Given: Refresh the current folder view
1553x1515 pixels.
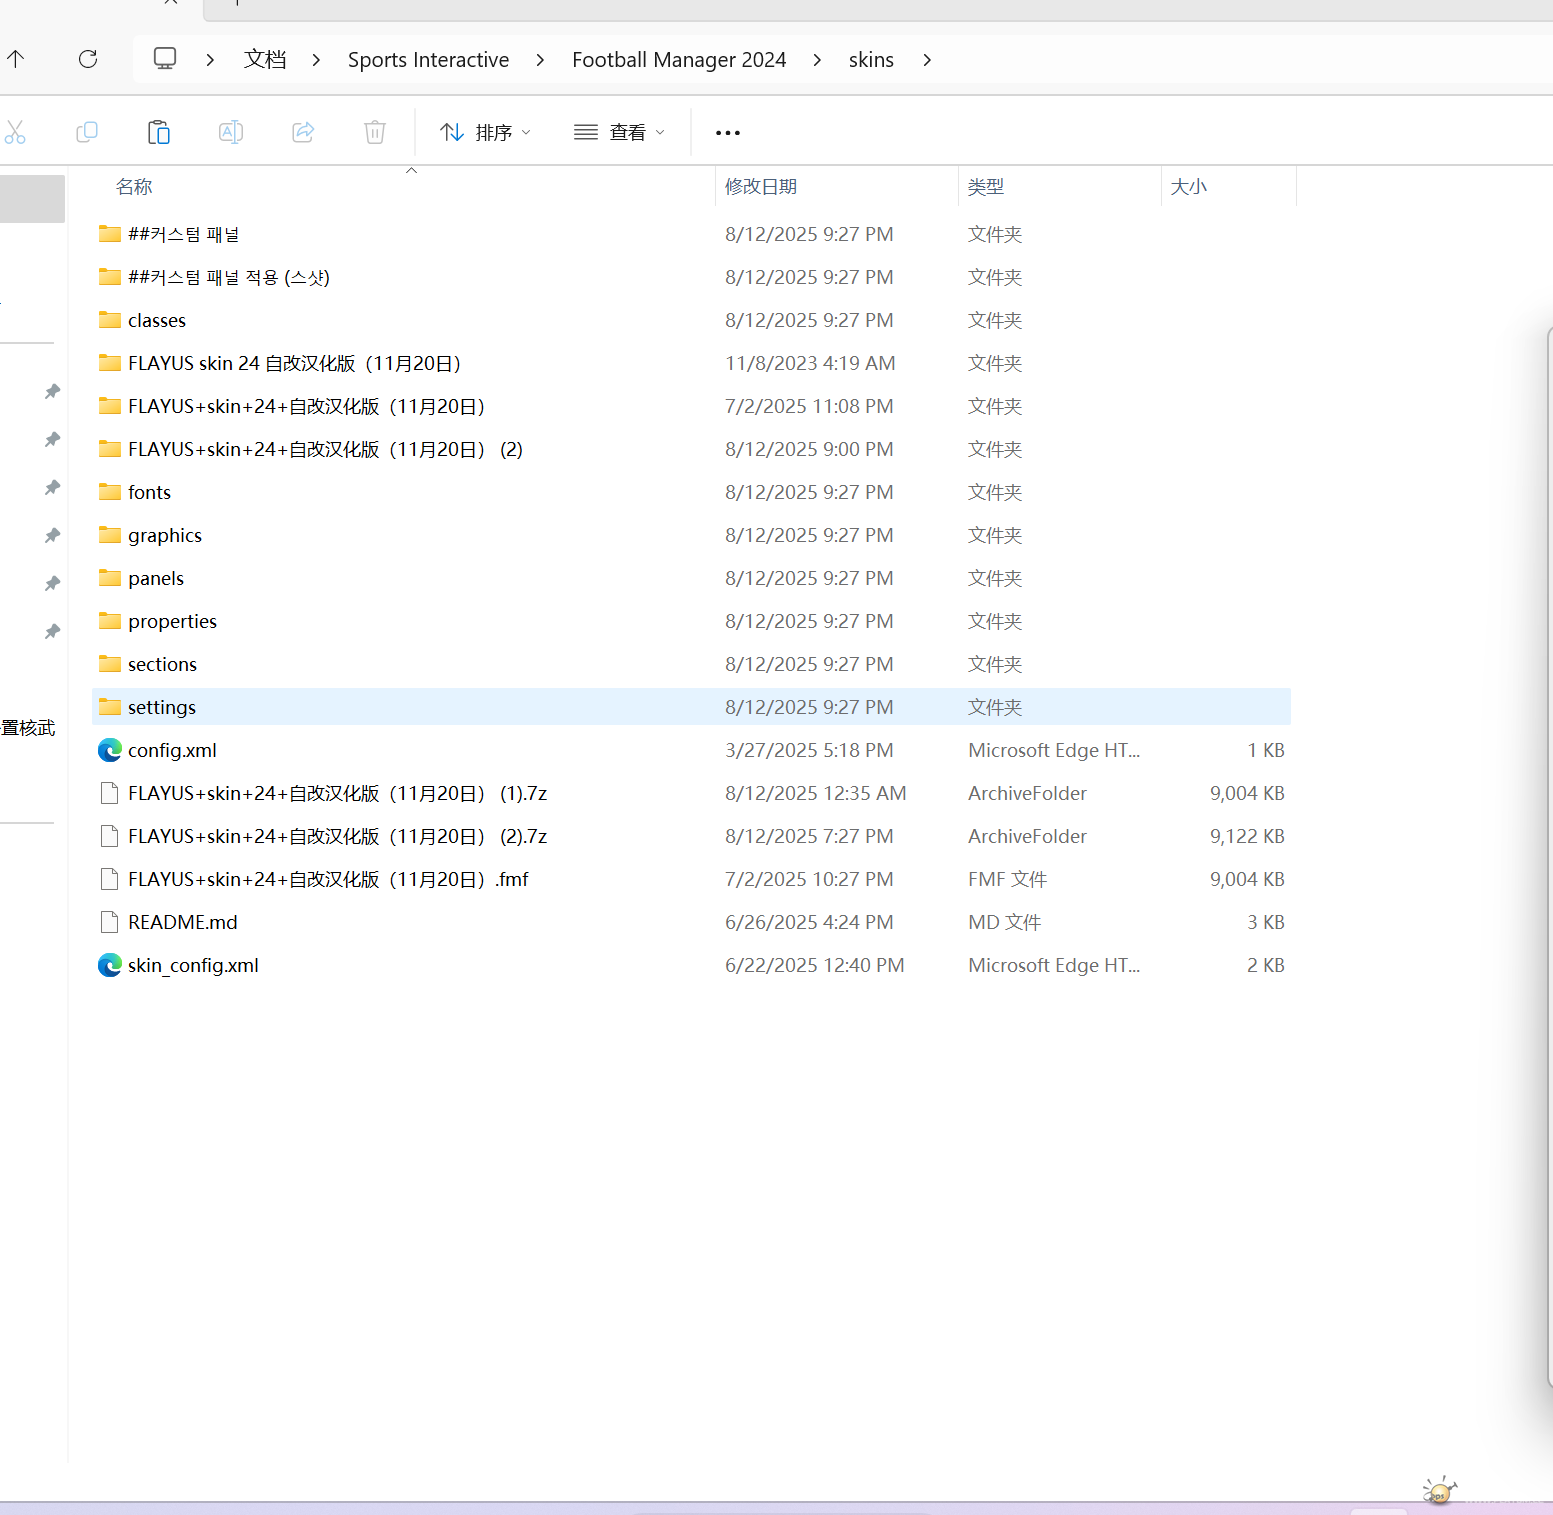Looking at the screenshot, I should [87, 59].
